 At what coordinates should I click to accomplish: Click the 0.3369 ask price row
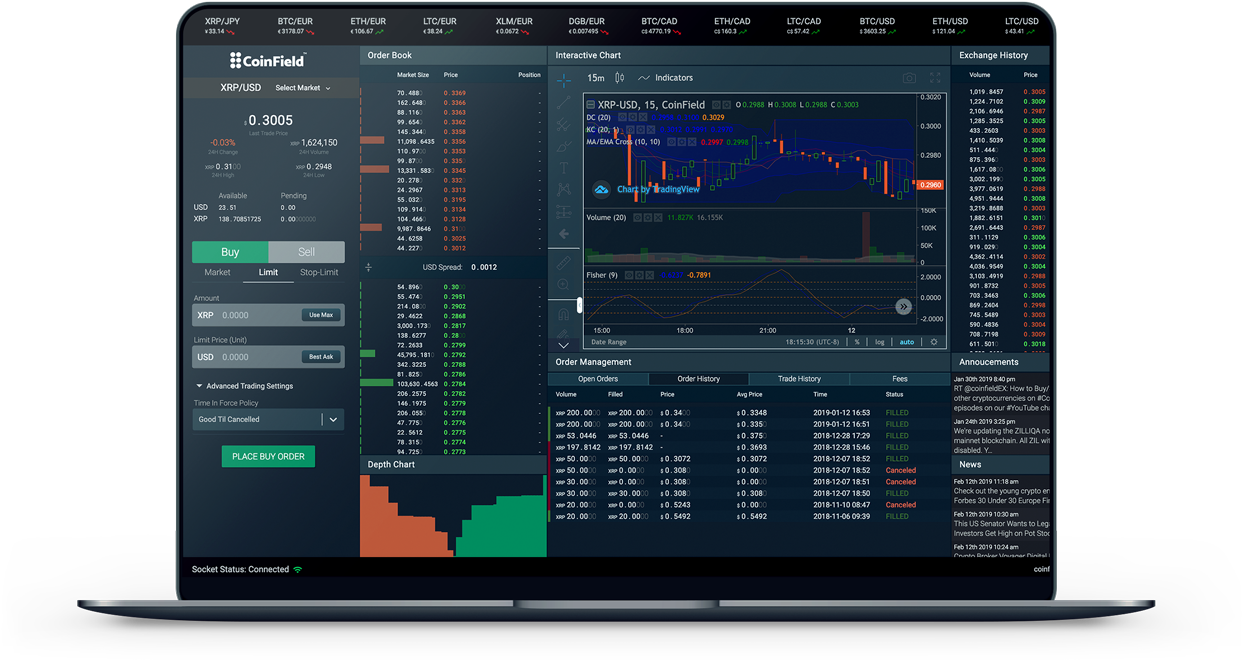tap(453, 93)
